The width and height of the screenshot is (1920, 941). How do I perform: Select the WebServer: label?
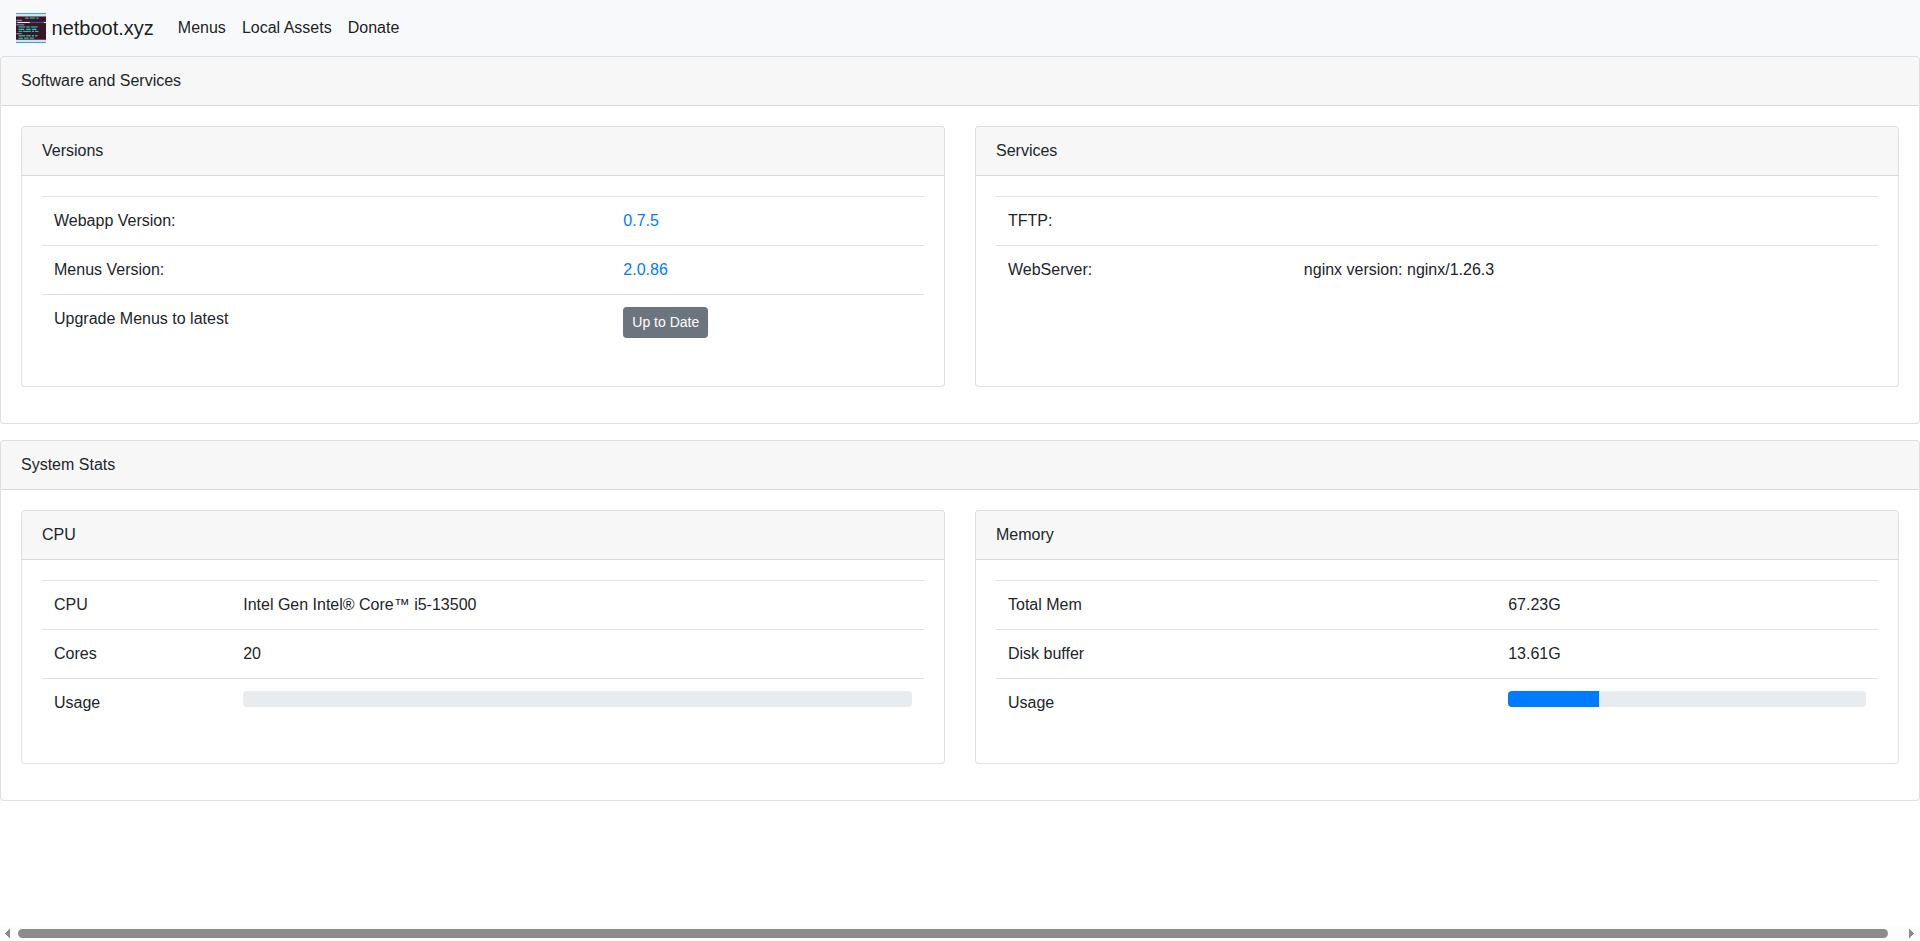pyautogui.click(x=1050, y=270)
